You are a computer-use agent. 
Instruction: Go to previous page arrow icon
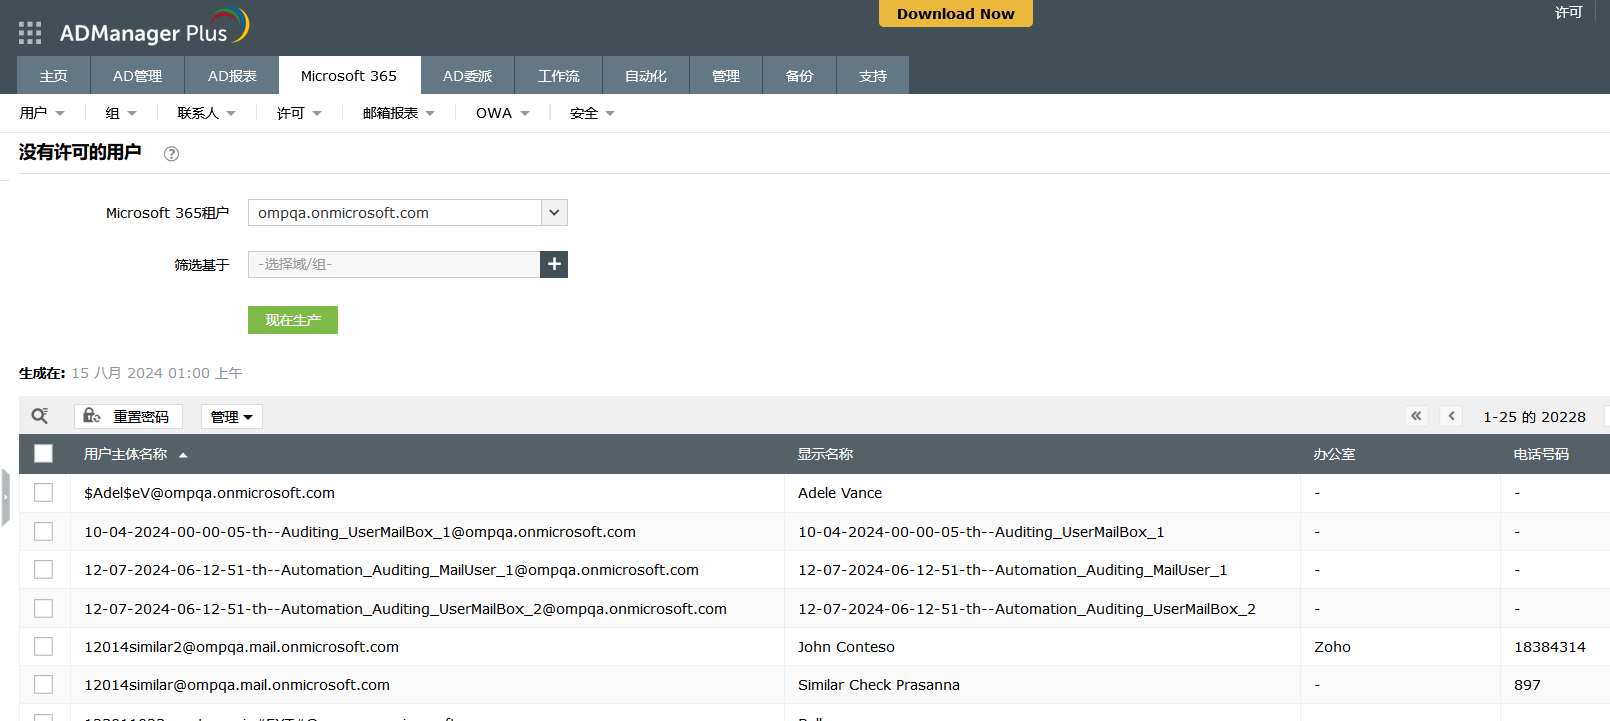click(1451, 416)
